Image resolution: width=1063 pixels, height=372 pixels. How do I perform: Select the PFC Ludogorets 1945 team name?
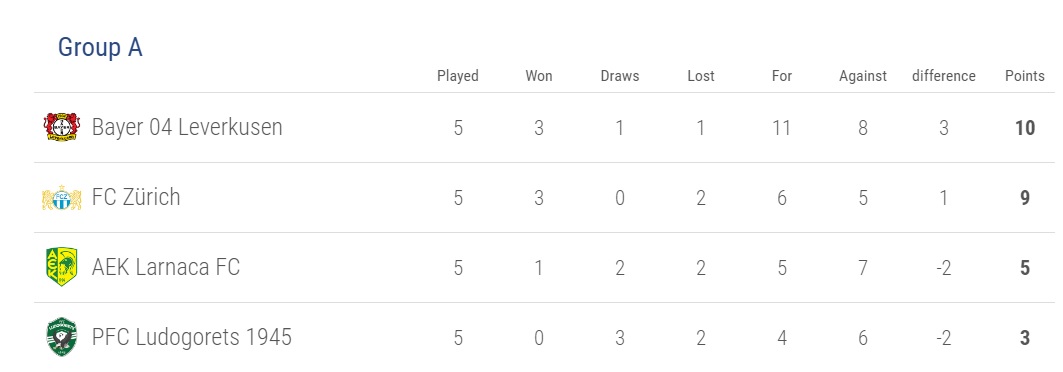[192, 337]
